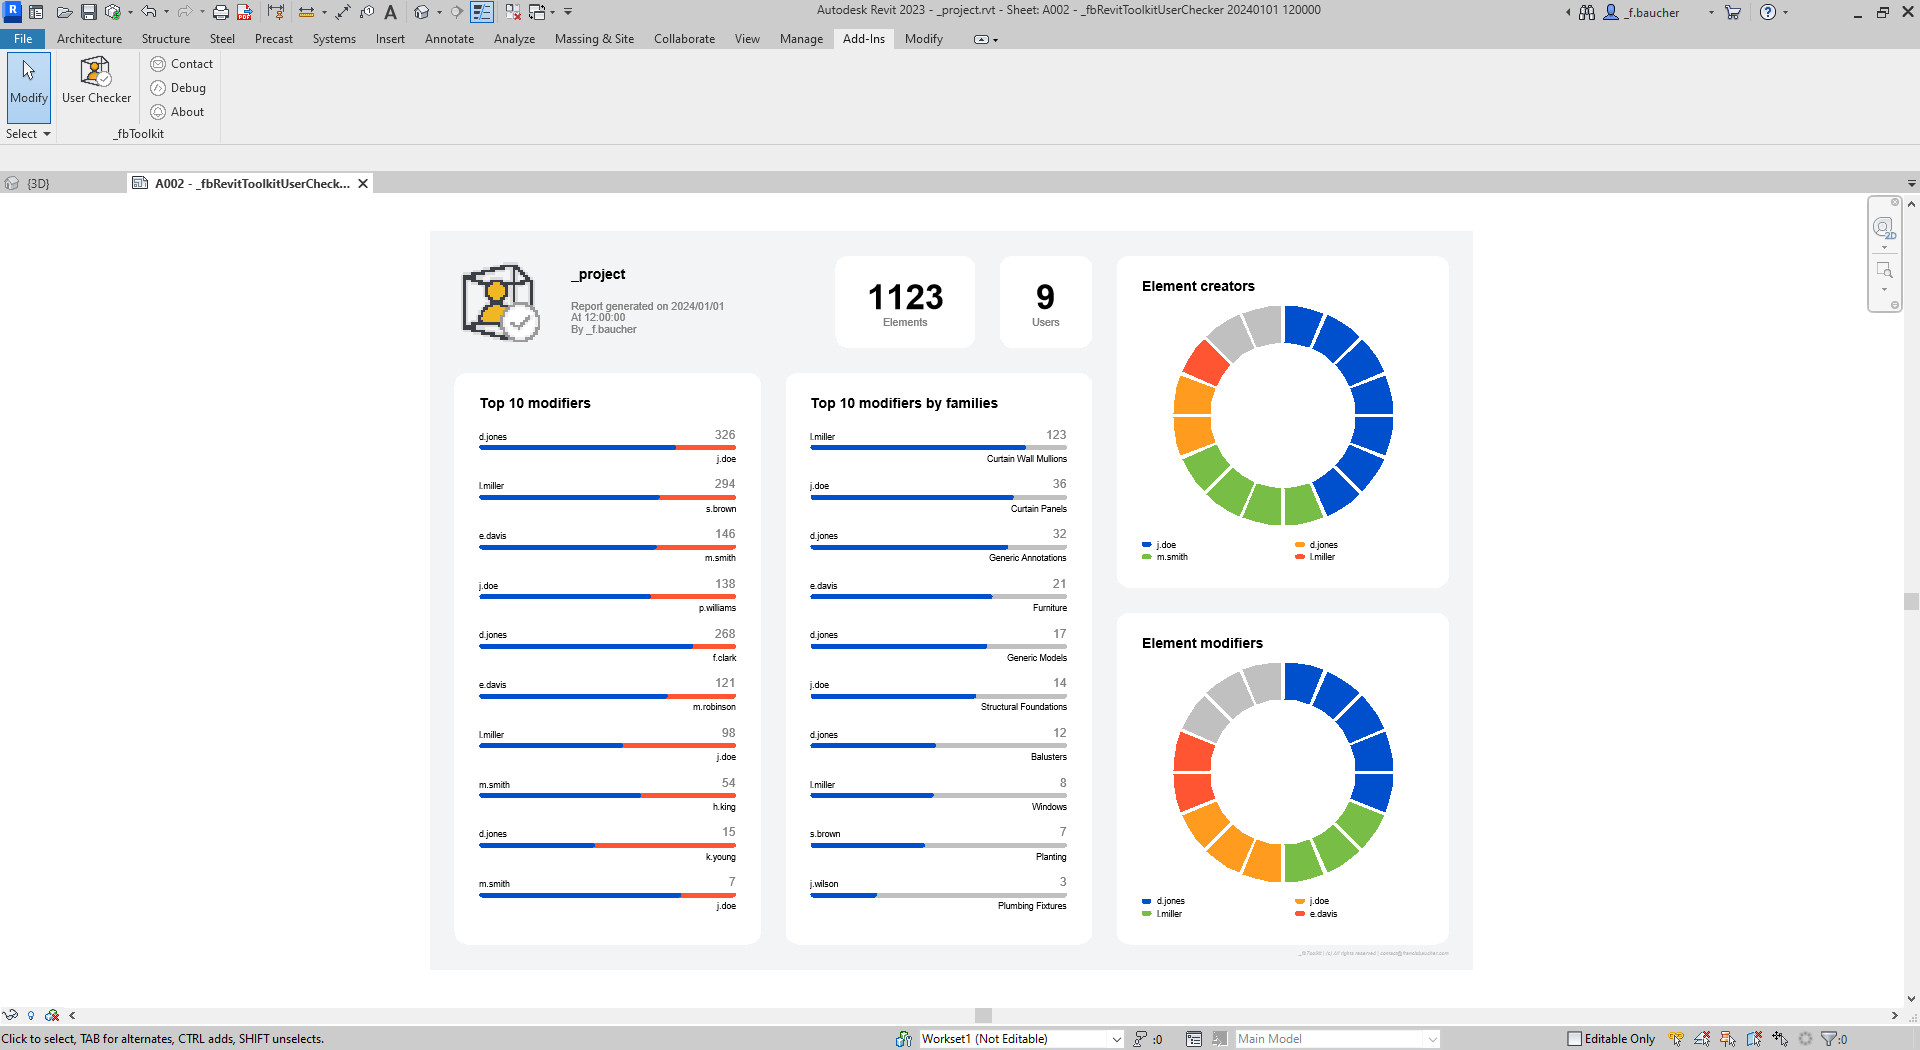
Task: Toggle Thin Lines display icon
Action: (x=482, y=12)
